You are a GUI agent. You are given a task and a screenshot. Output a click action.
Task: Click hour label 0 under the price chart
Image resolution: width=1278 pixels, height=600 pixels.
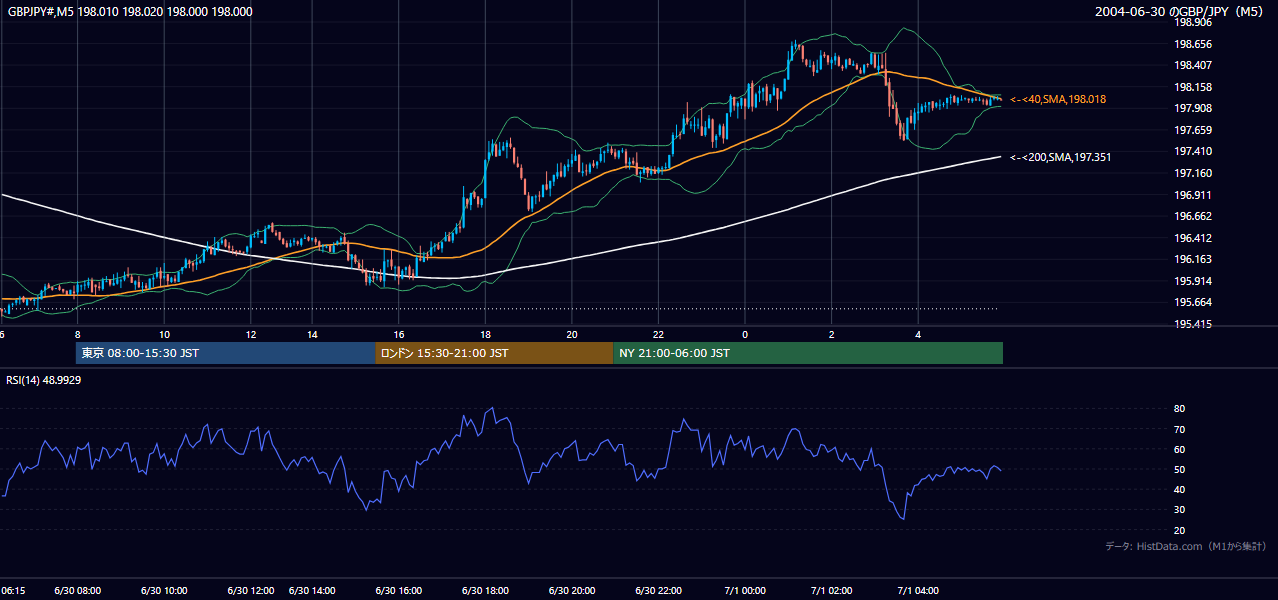(745, 334)
